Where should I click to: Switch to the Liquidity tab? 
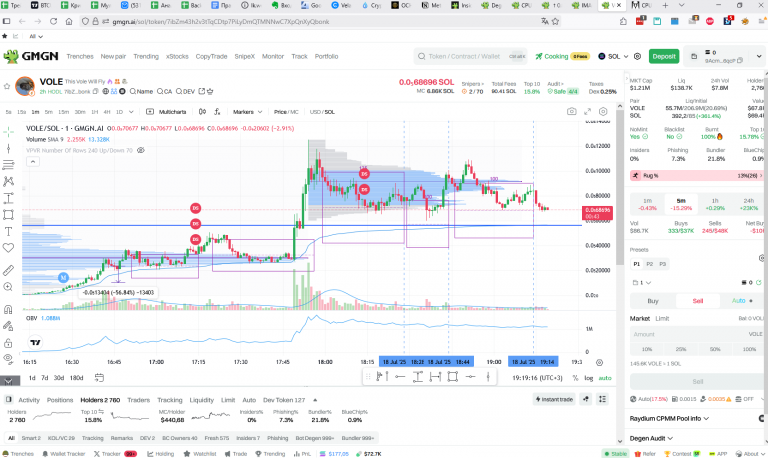(202, 400)
